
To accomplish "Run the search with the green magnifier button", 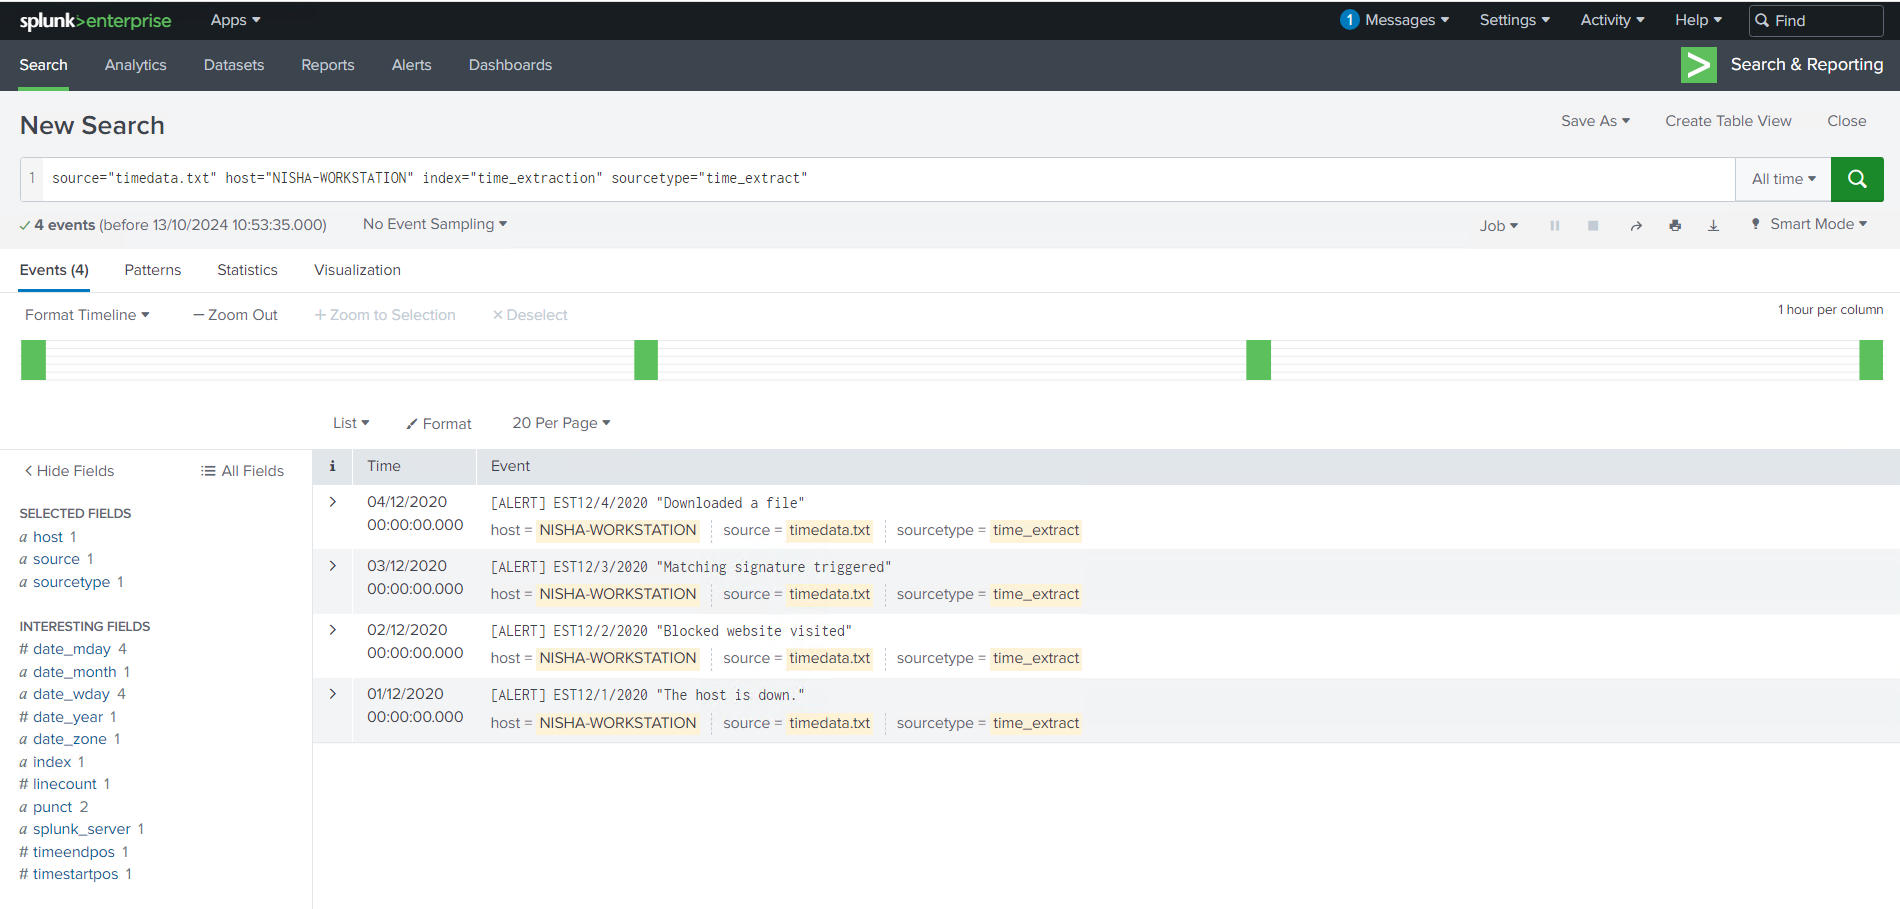I will 1856,179.
